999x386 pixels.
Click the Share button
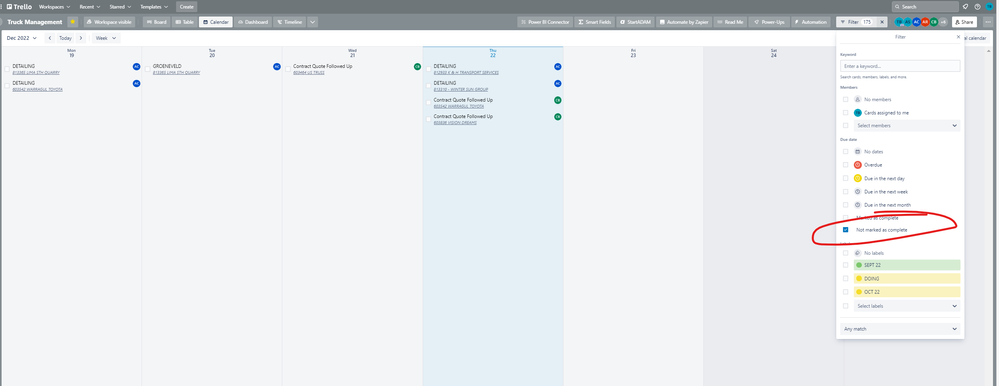click(965, 22)
